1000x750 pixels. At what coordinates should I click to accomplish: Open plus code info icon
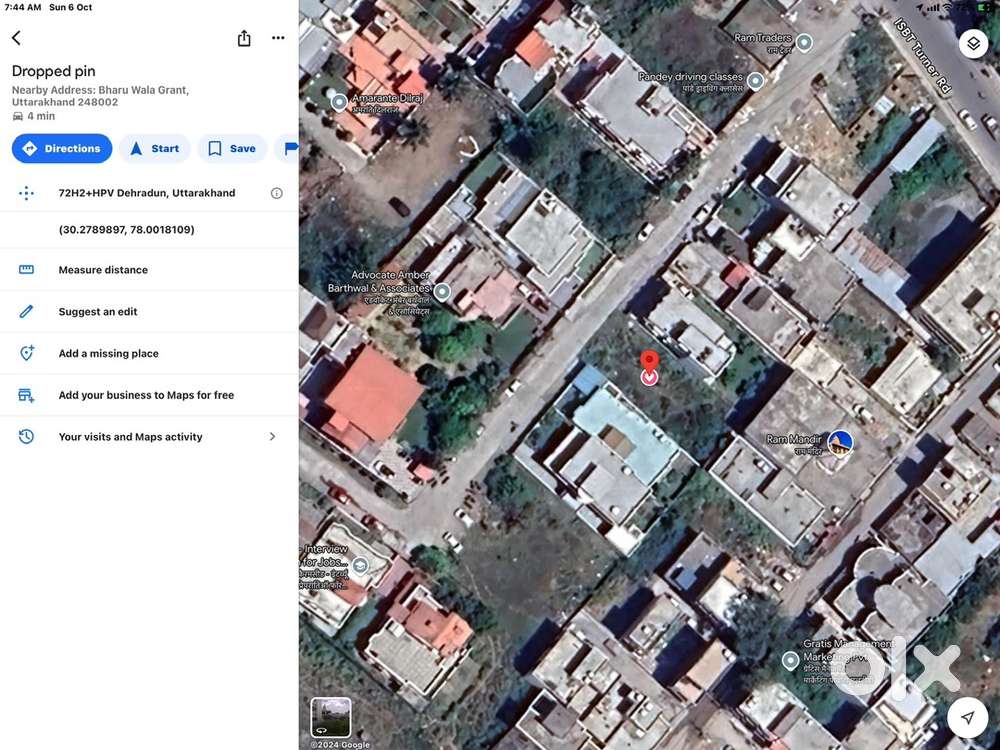coord(277,193)
